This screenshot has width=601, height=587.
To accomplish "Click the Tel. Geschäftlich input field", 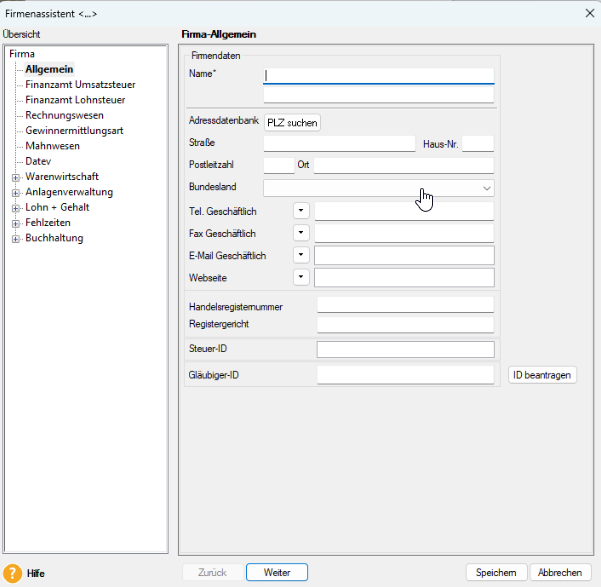I will (x=404, y=211).
